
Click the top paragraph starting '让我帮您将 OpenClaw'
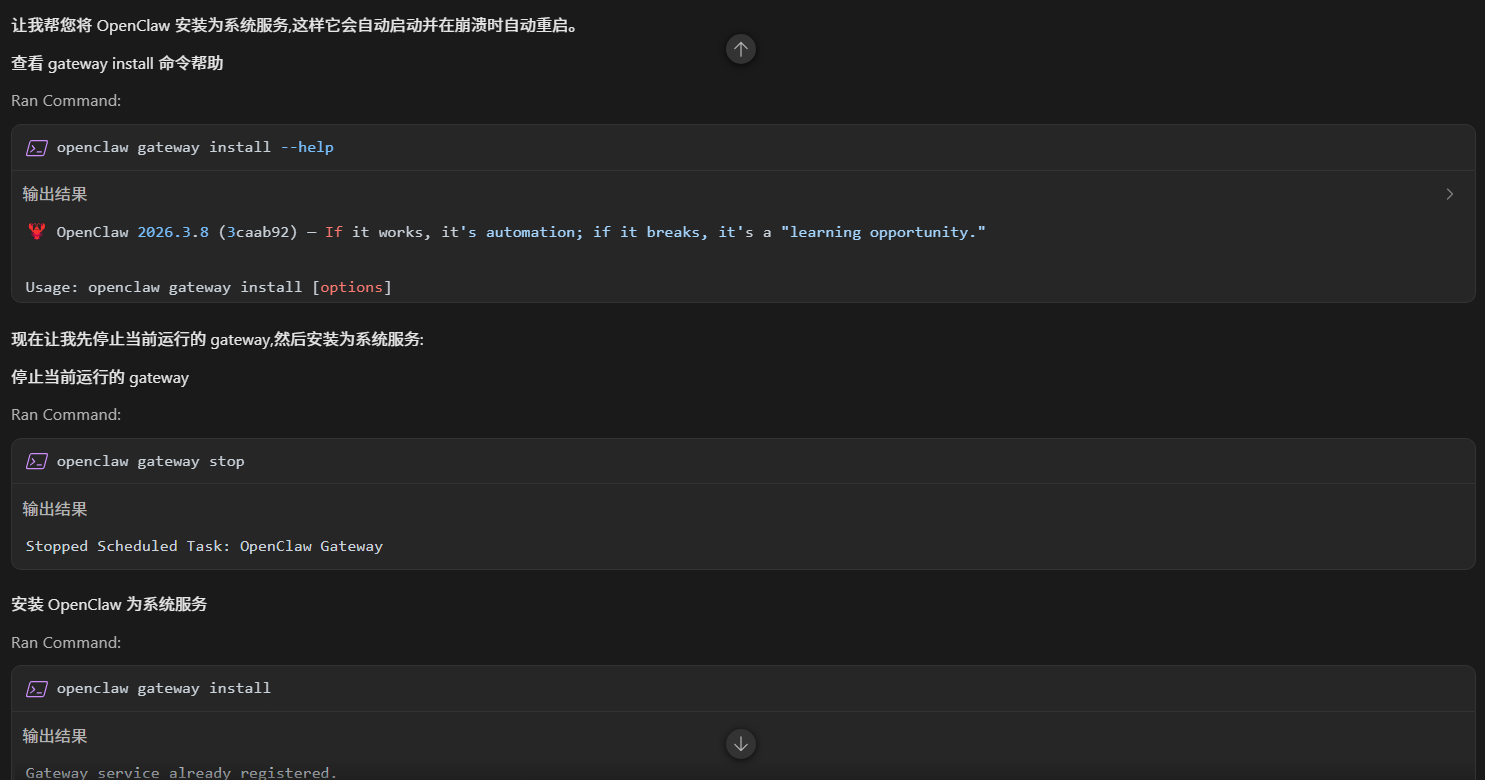tap(295, 25)
